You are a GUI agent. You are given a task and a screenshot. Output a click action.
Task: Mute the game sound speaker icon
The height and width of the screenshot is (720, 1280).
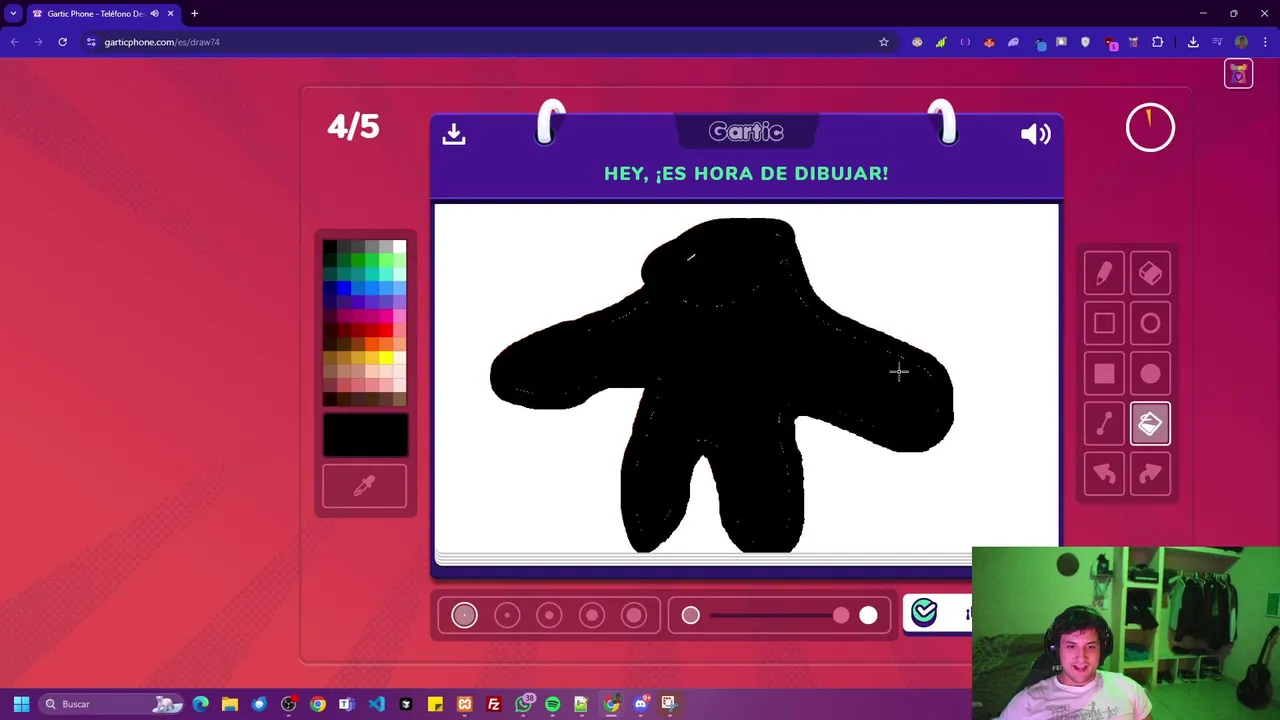pyautogui.click(x=1036, y=134)
